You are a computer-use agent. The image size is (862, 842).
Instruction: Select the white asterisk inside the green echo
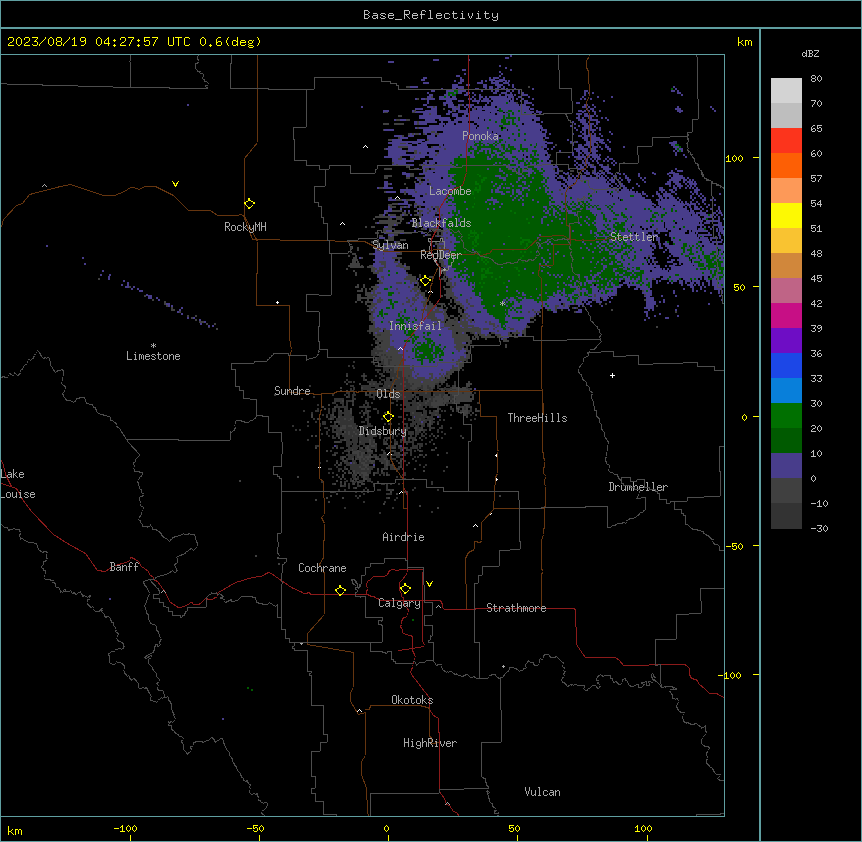[502, 303]
